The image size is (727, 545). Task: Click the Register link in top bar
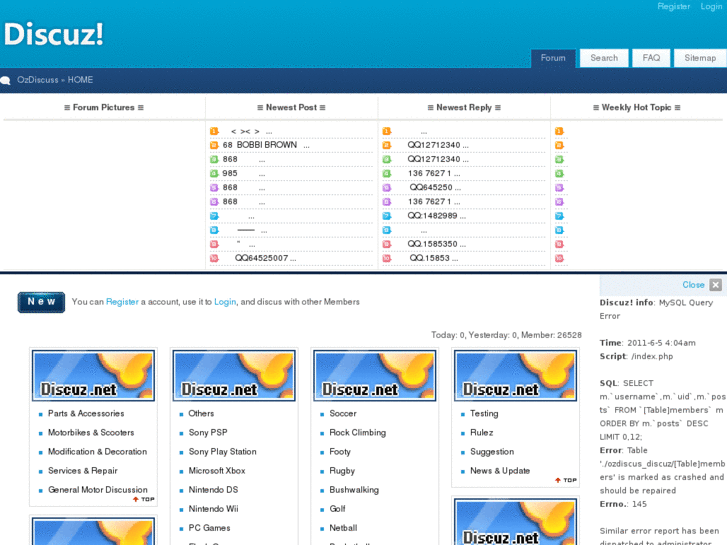point(673,6)
